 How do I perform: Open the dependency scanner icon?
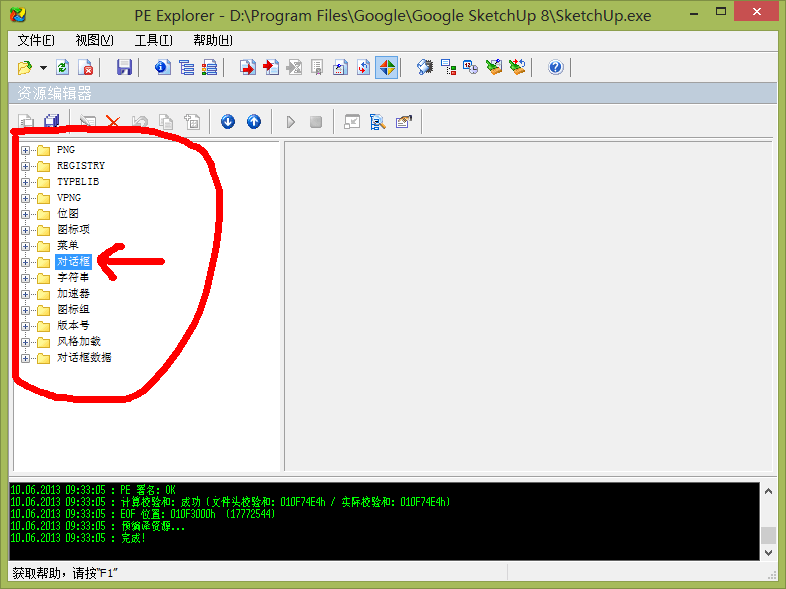448,67
